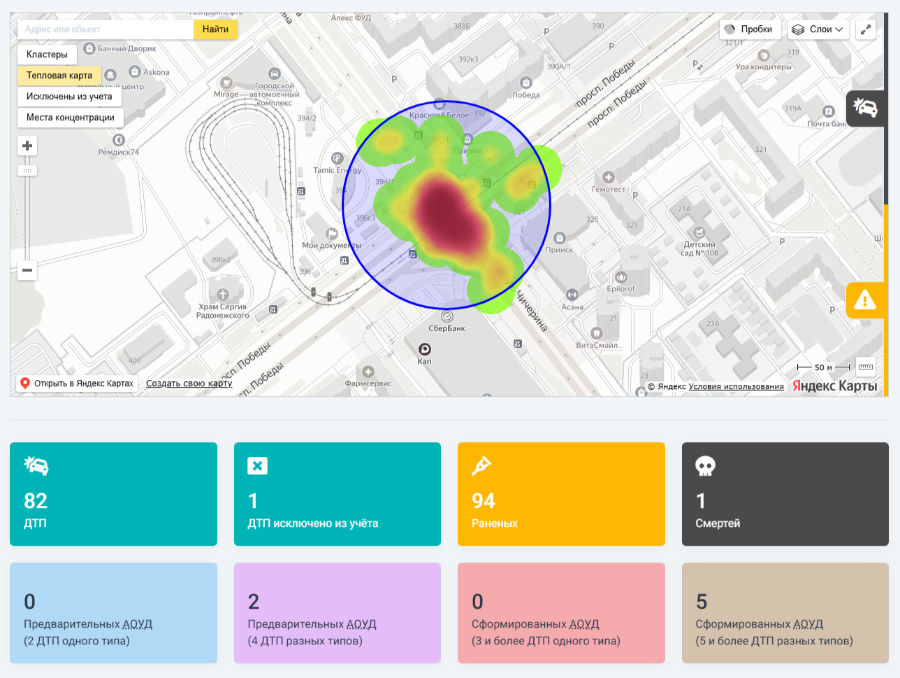Select Места концентрации option
The height and width of the screenshot is (678, 900).
pyautogui.click(x=70, y=117)
